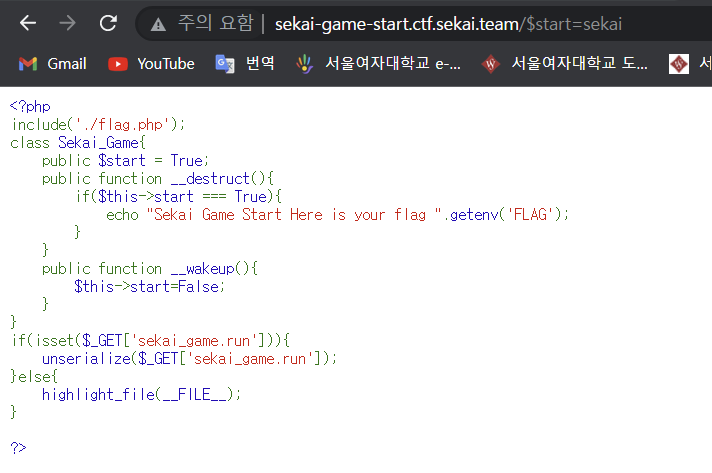The image size is (712, 473).
Task: Click the colorful hand e-class icon
Action: pyautogui.click(x=305, y=64)
